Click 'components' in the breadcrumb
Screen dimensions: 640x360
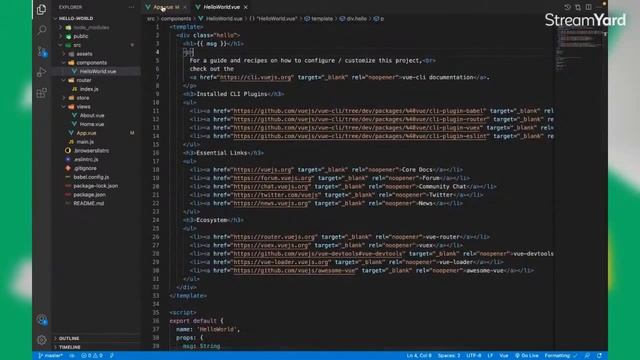tap(176, 19)
